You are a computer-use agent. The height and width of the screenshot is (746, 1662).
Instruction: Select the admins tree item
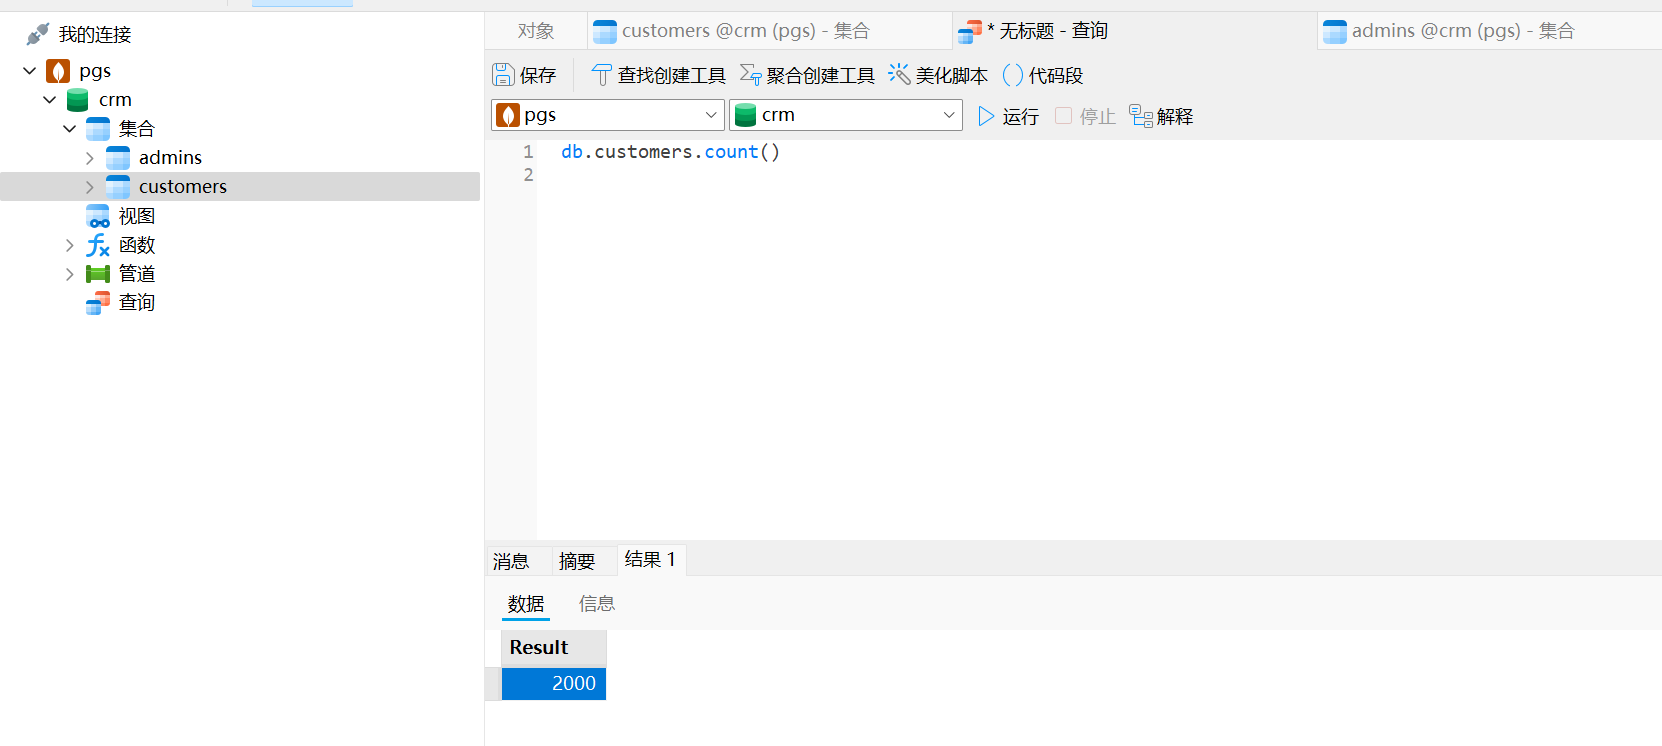(170, 158)
